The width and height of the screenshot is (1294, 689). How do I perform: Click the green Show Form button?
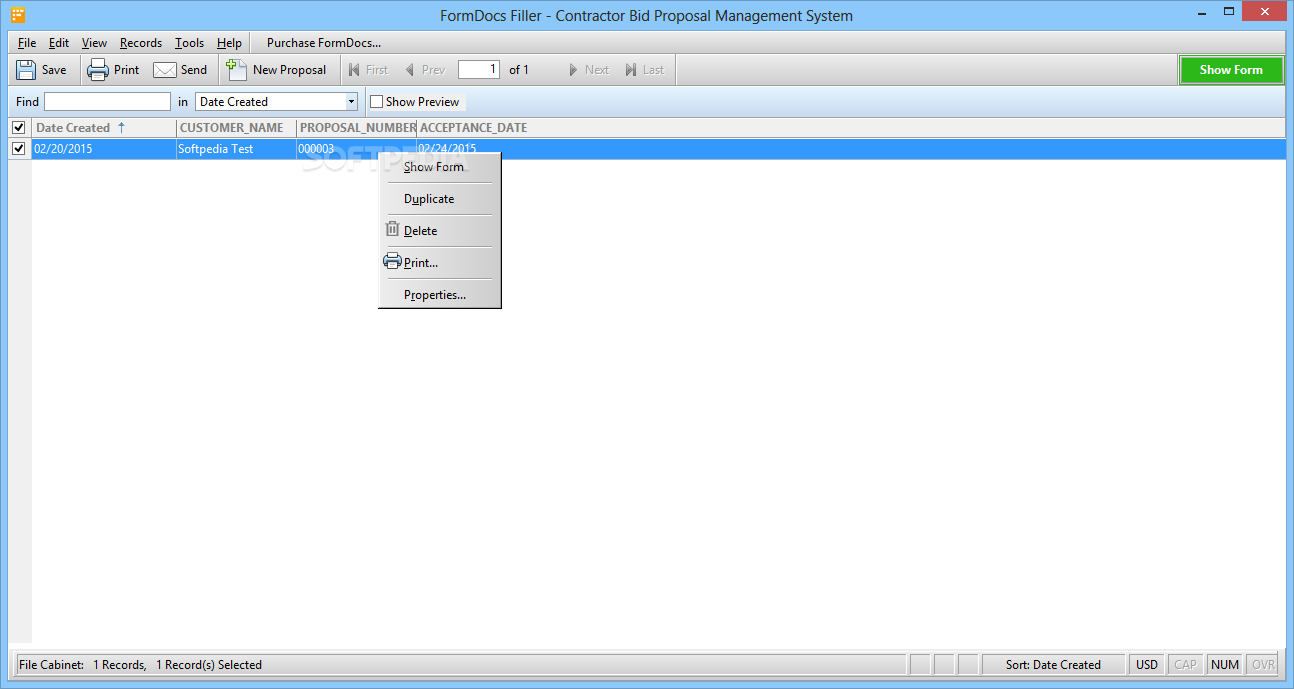1231,70
